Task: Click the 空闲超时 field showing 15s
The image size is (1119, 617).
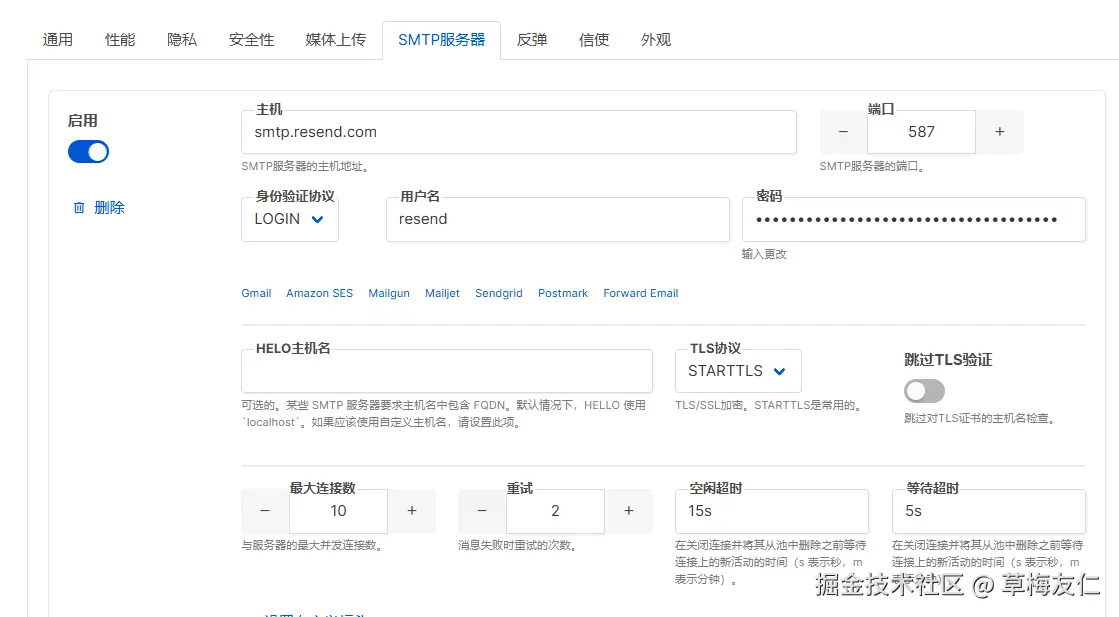Action: (x=771, y=511)
